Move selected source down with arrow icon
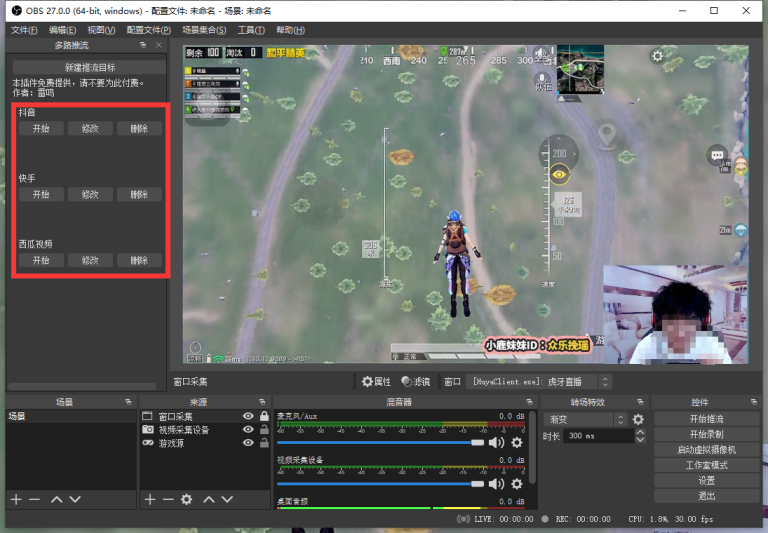Screen dimensions: 768x533 (228, 498)
